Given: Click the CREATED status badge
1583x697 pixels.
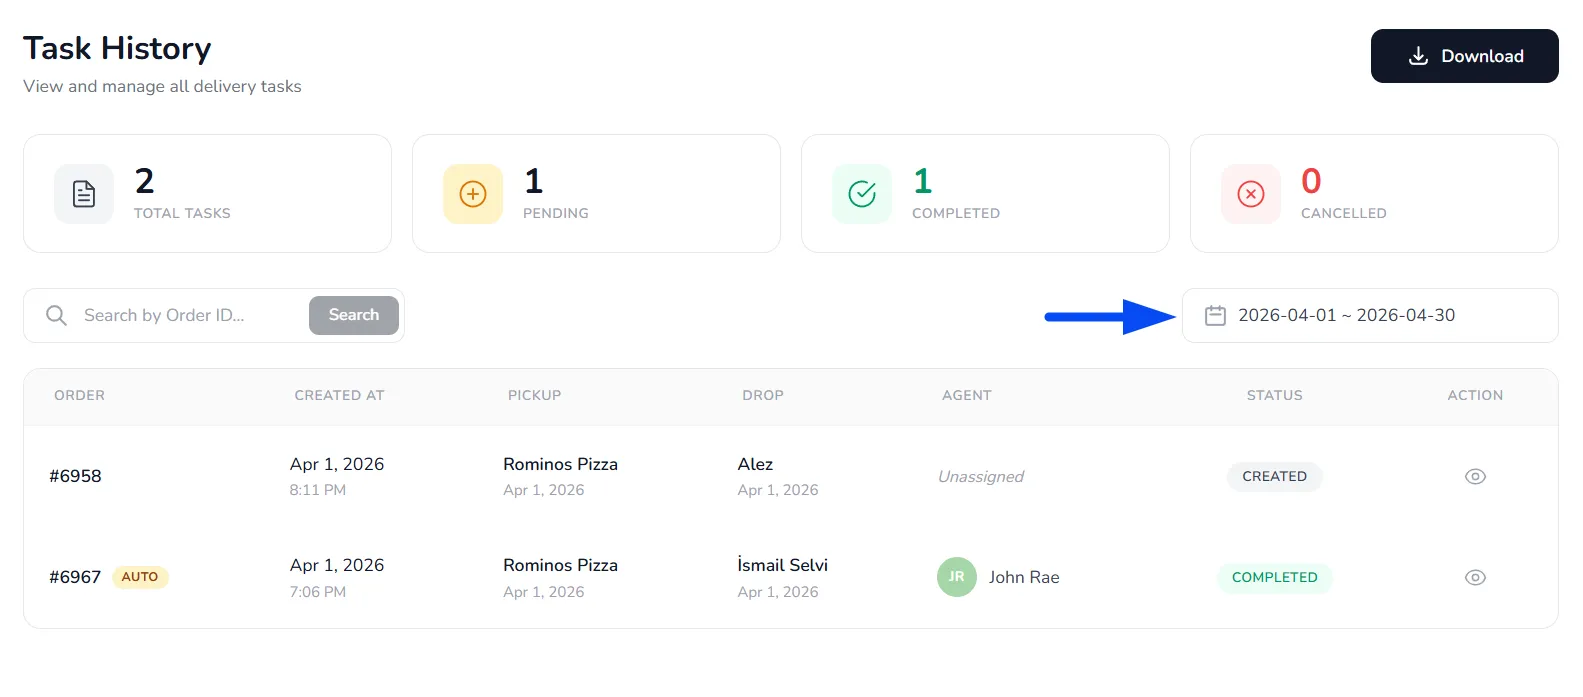Looking at the screenshot, I should tap(1275, 476).
